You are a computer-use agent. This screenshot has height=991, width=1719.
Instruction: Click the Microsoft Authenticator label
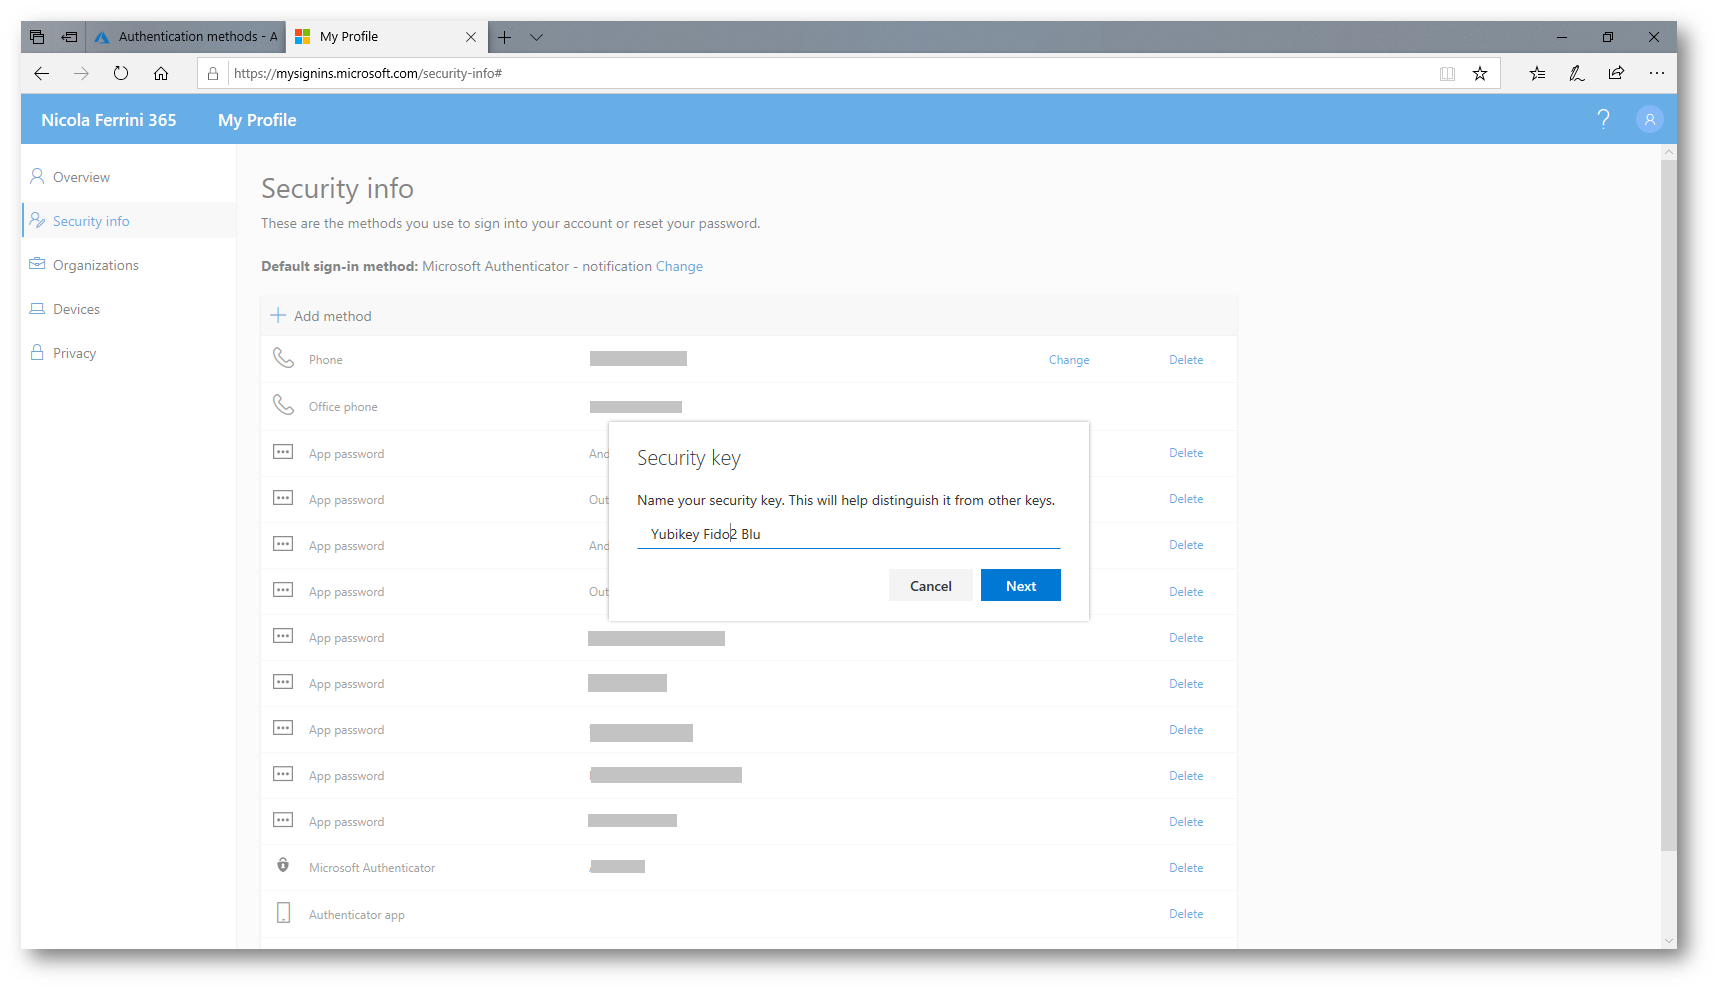[x=372, y=868]
